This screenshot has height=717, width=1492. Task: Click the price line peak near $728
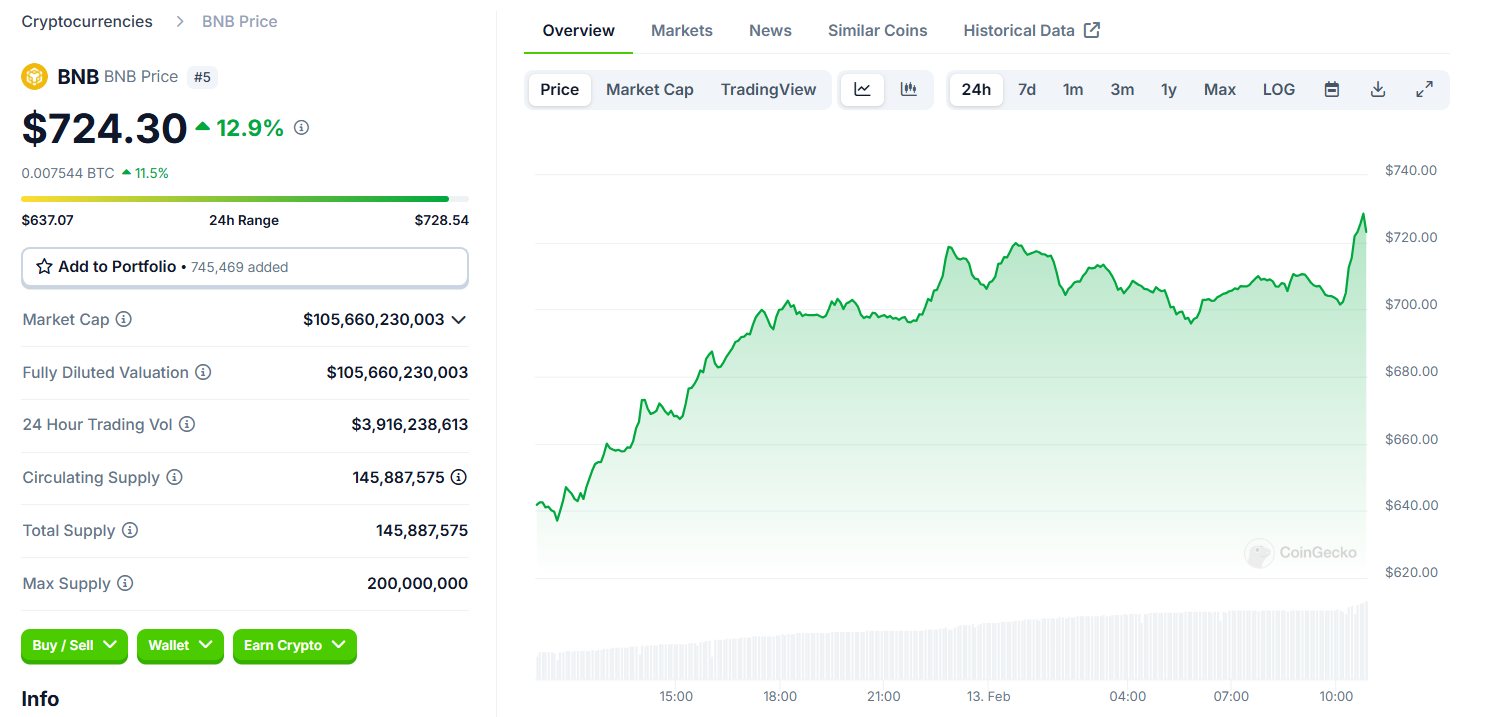tap(1362, 214)
